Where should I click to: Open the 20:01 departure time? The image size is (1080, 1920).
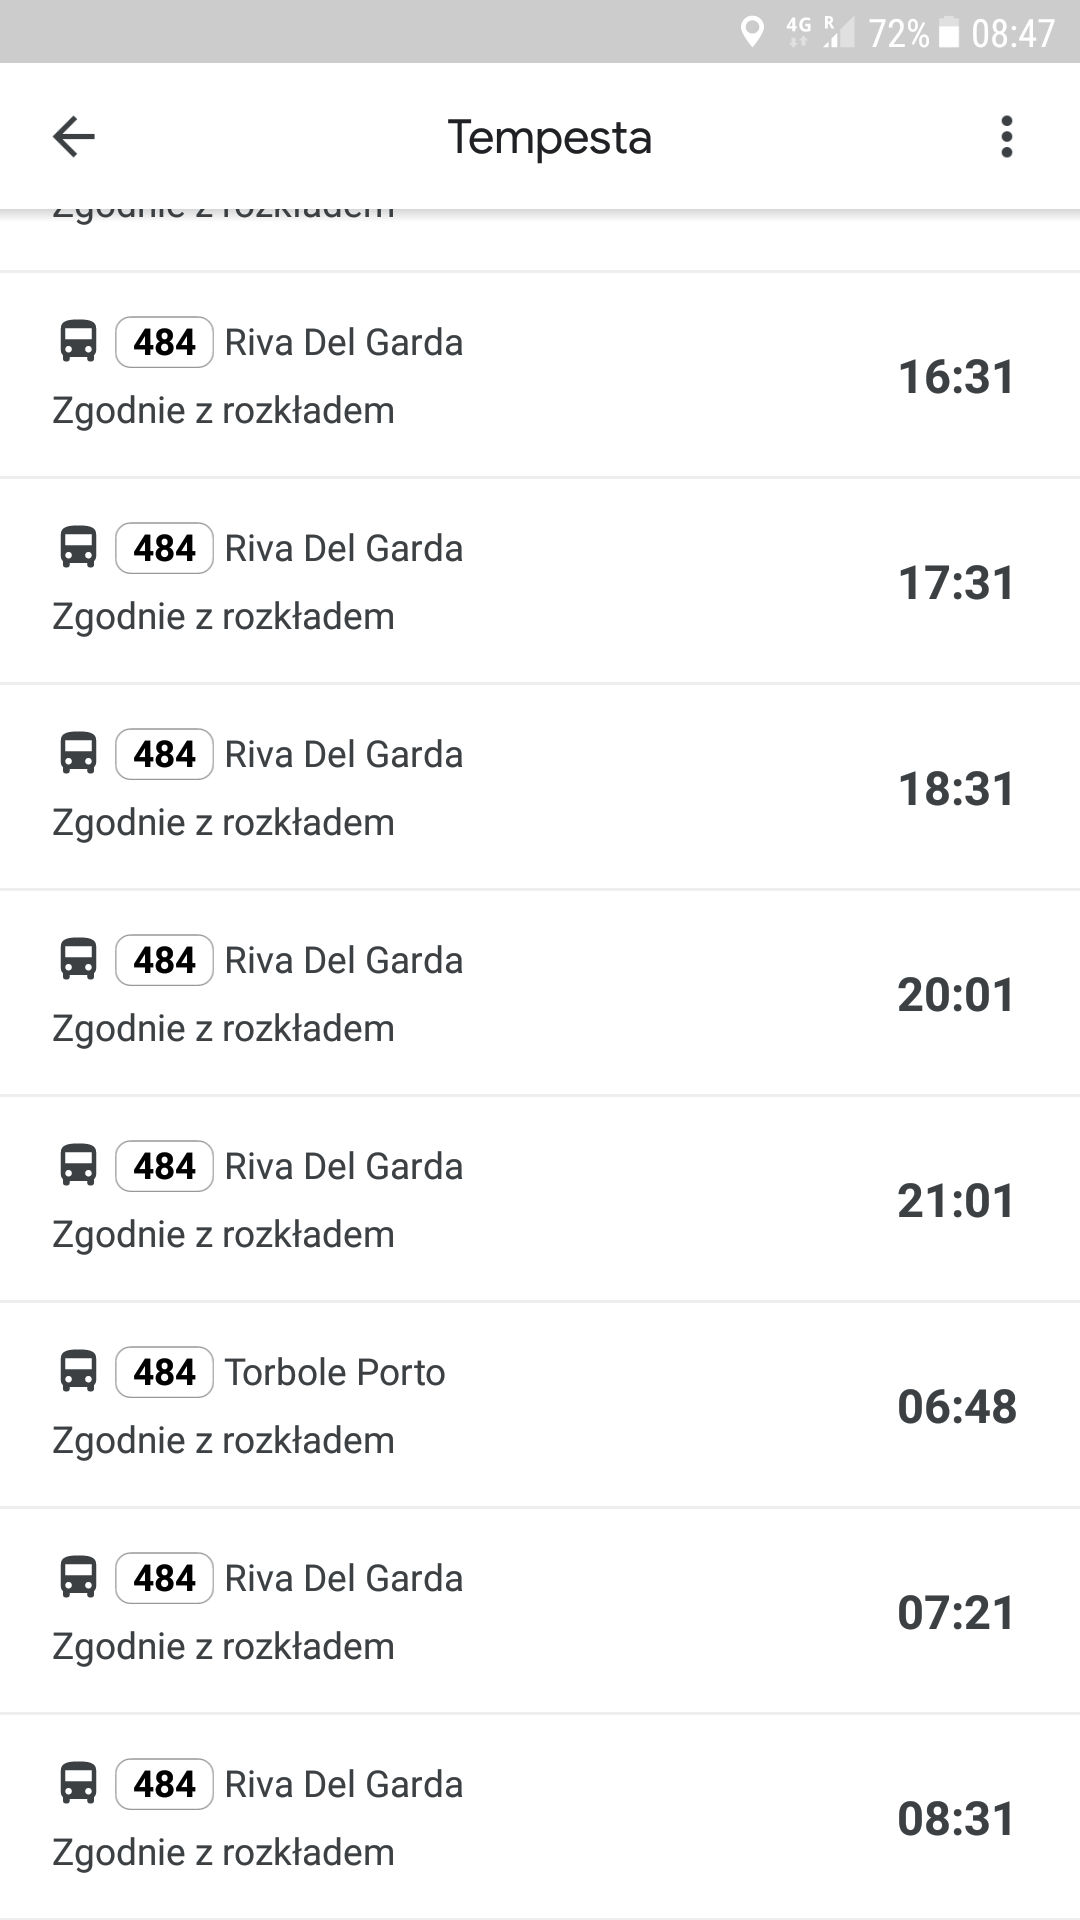click(956, 995)
